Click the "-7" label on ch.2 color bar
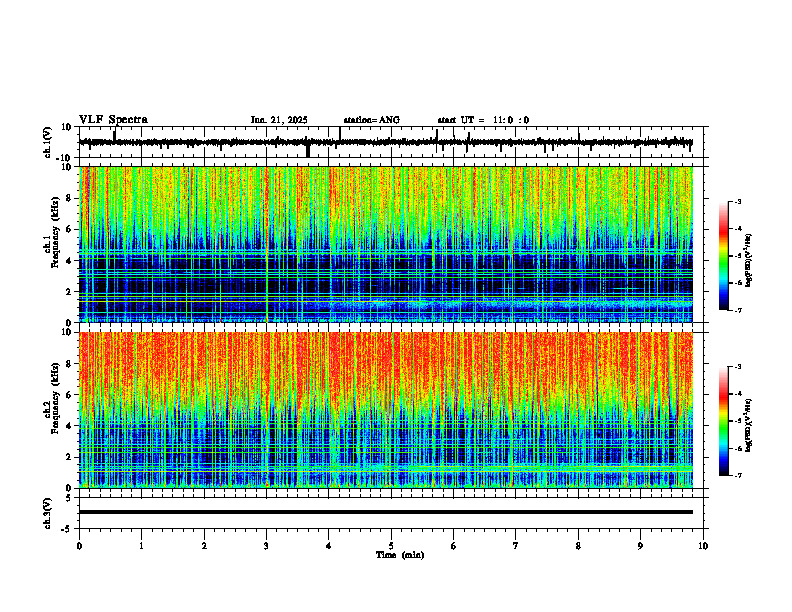 click(738, 475)
